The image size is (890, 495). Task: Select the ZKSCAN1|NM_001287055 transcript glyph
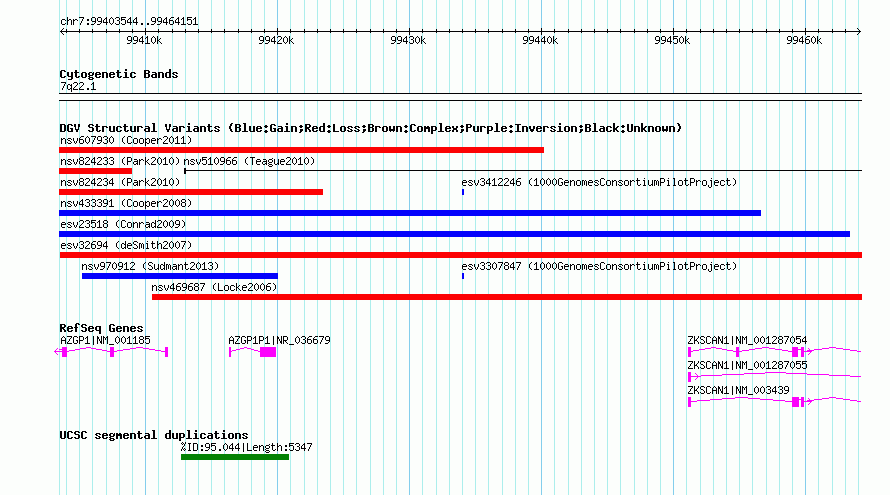point(774,376)
